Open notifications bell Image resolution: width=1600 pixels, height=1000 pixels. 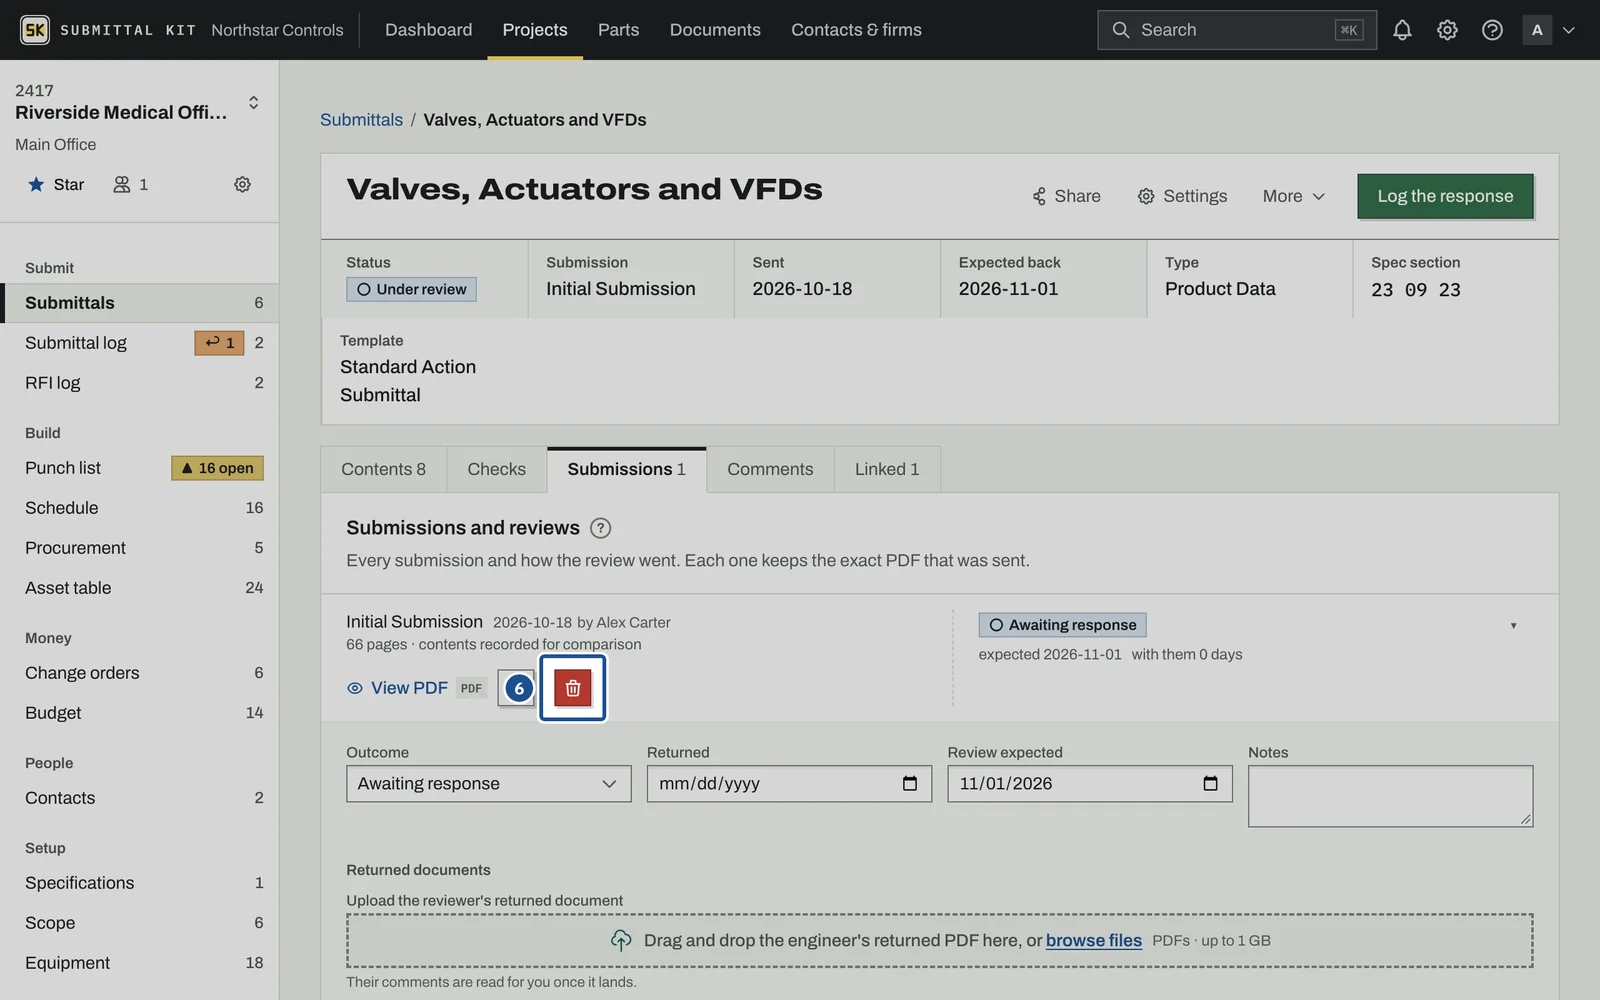coord(1402,30)
